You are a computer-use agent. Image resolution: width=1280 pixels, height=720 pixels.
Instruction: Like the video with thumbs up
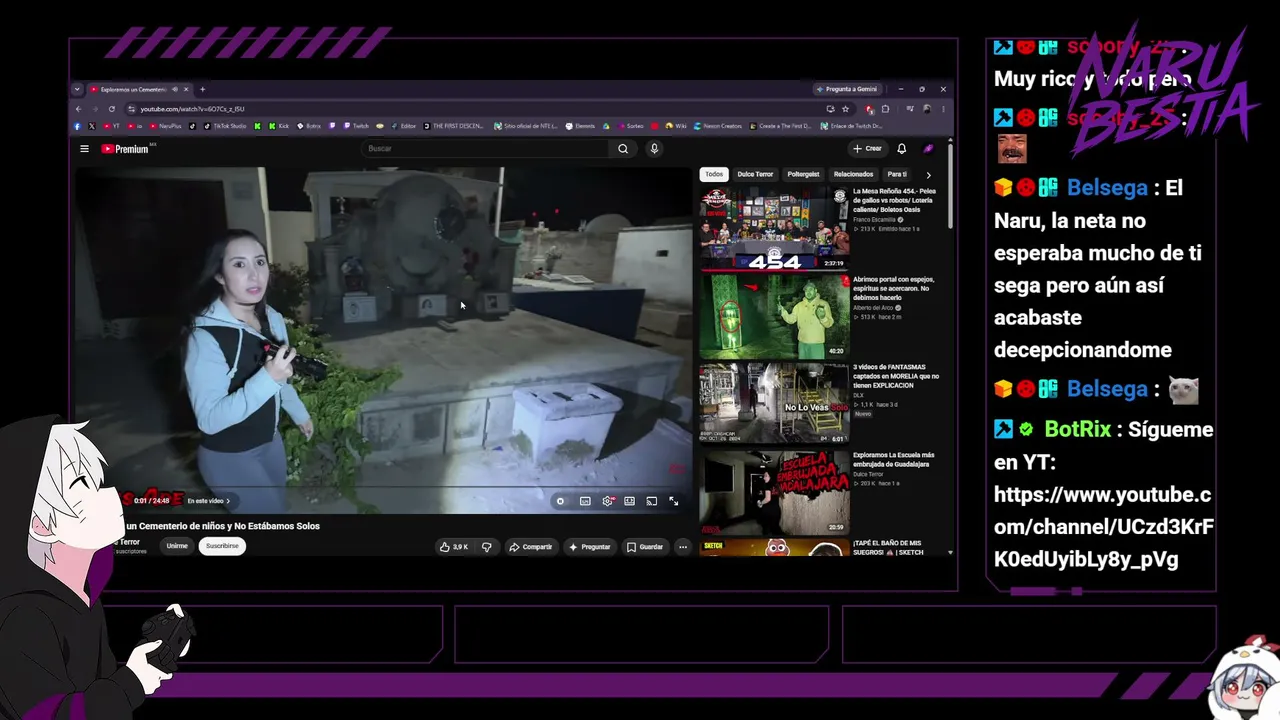click(x=454, y=547)
